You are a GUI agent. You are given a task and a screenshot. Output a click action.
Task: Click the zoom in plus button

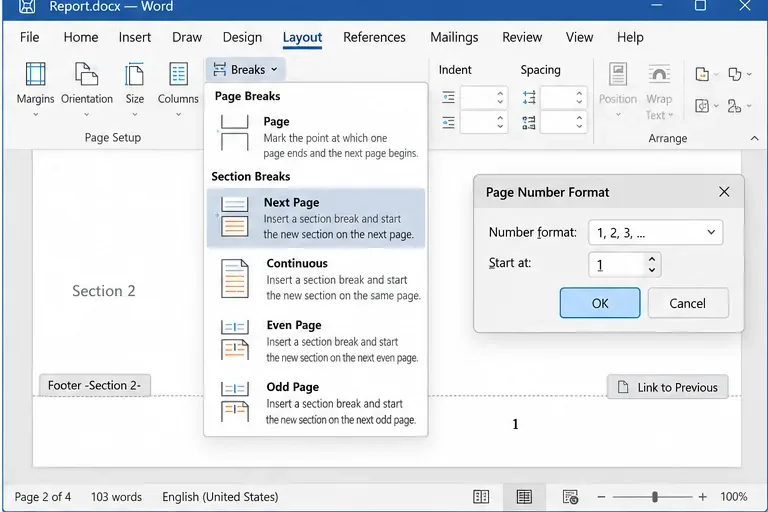[702, 497]
